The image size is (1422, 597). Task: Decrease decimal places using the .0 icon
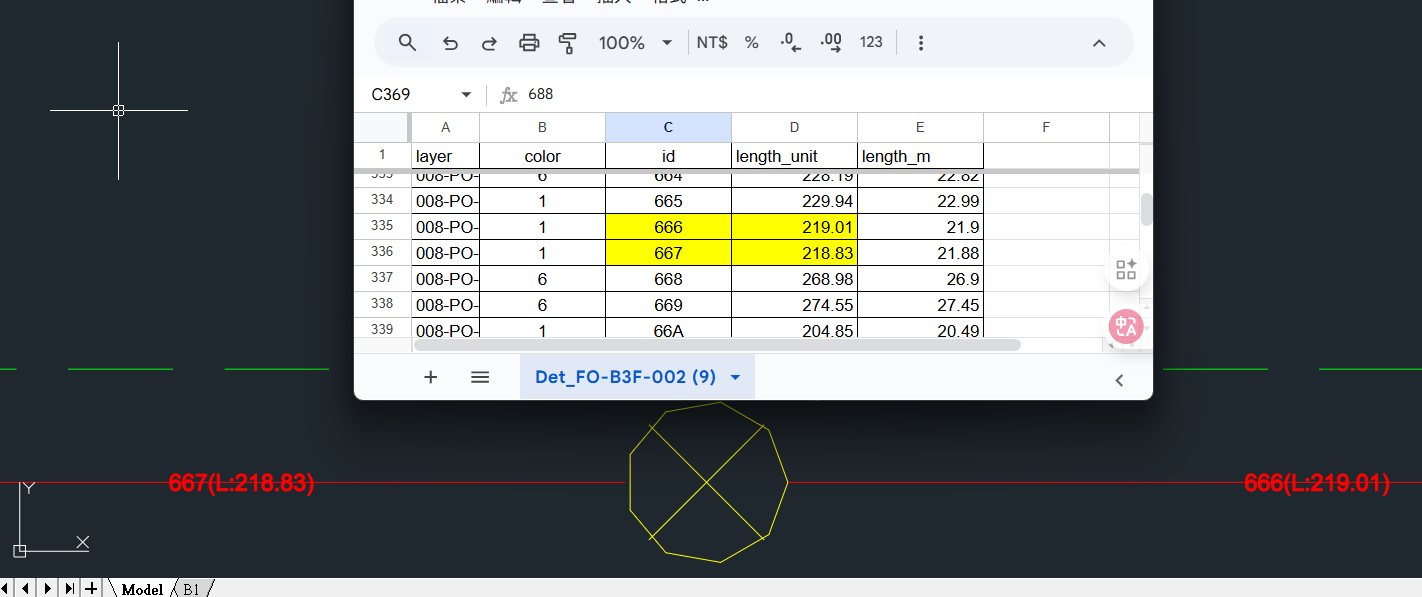pyautogui.click(x=789, y=43)
